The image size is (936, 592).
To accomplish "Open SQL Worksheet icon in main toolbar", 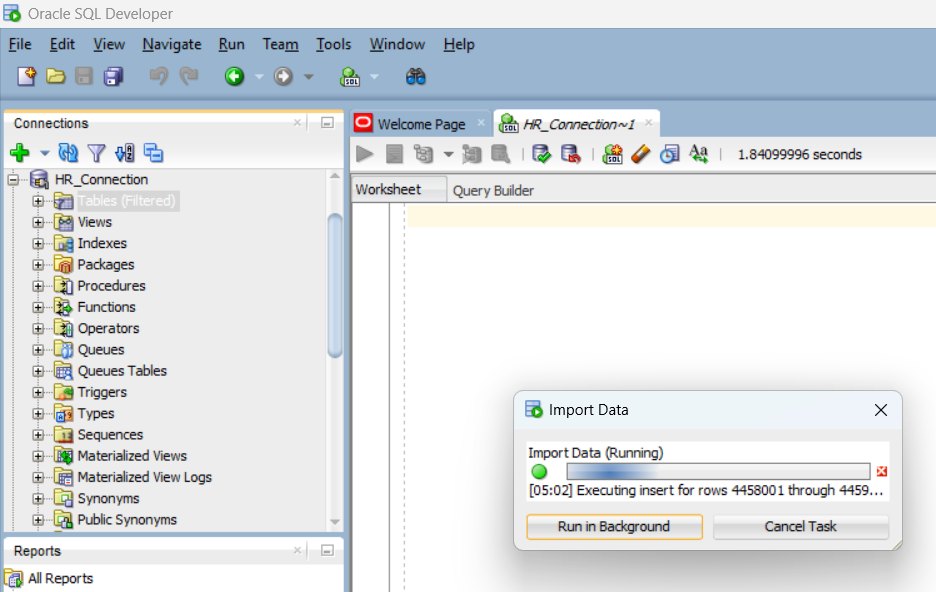I will (x=350, y=76).
